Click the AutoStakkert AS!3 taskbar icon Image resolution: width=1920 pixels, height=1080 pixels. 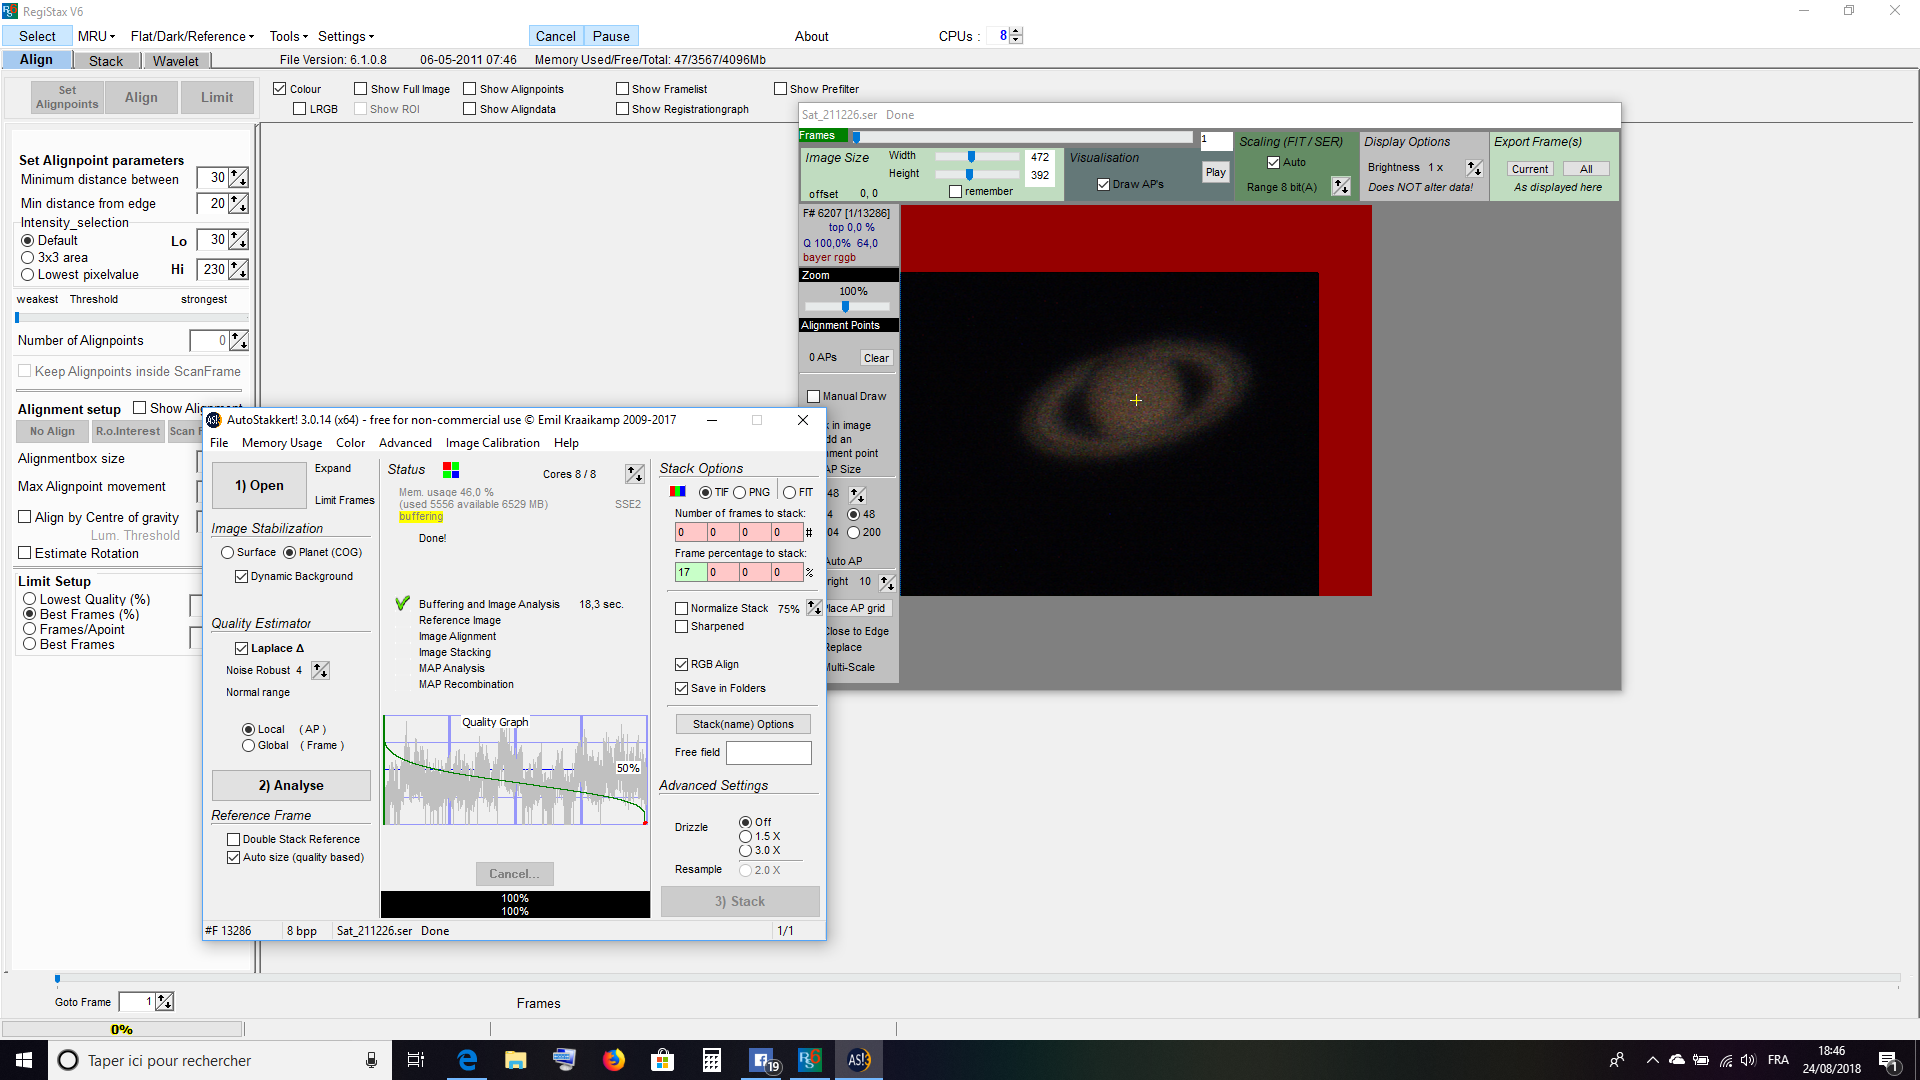coord(858,1060)
